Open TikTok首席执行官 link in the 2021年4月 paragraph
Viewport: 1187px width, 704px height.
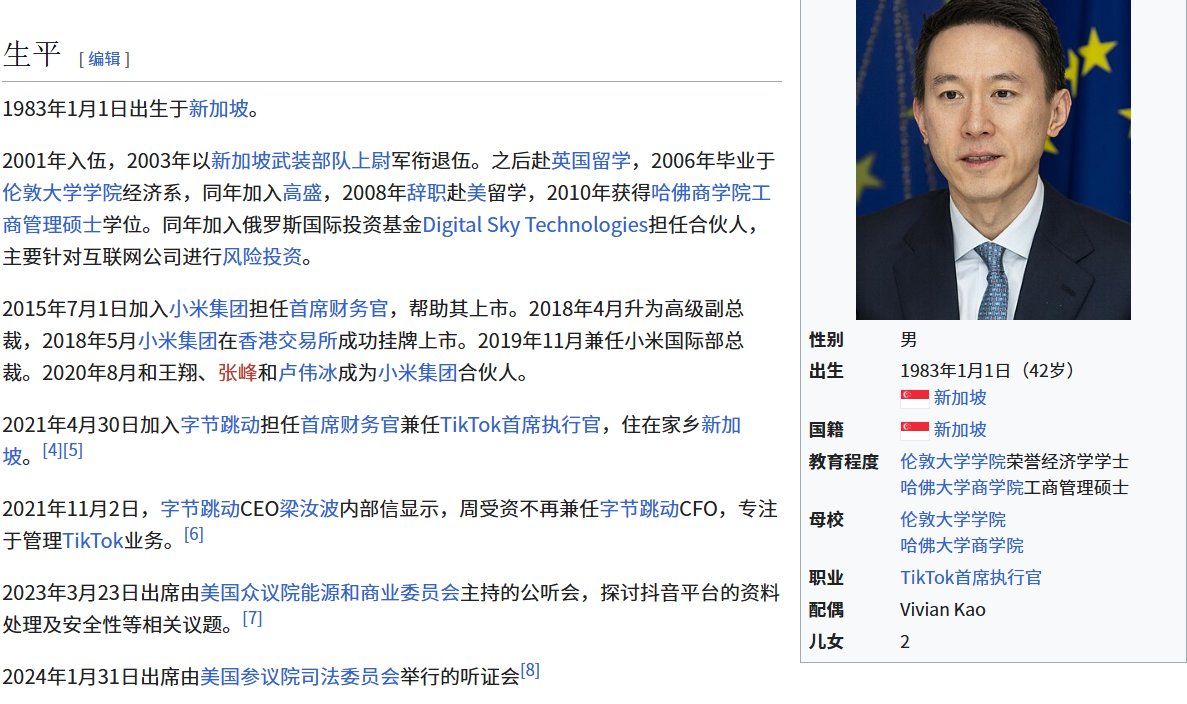tap(520, 425)
